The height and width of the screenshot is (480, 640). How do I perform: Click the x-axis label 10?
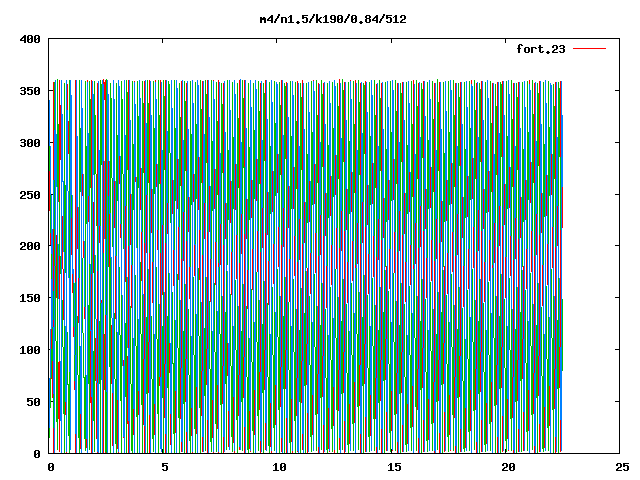coord(280,467)
